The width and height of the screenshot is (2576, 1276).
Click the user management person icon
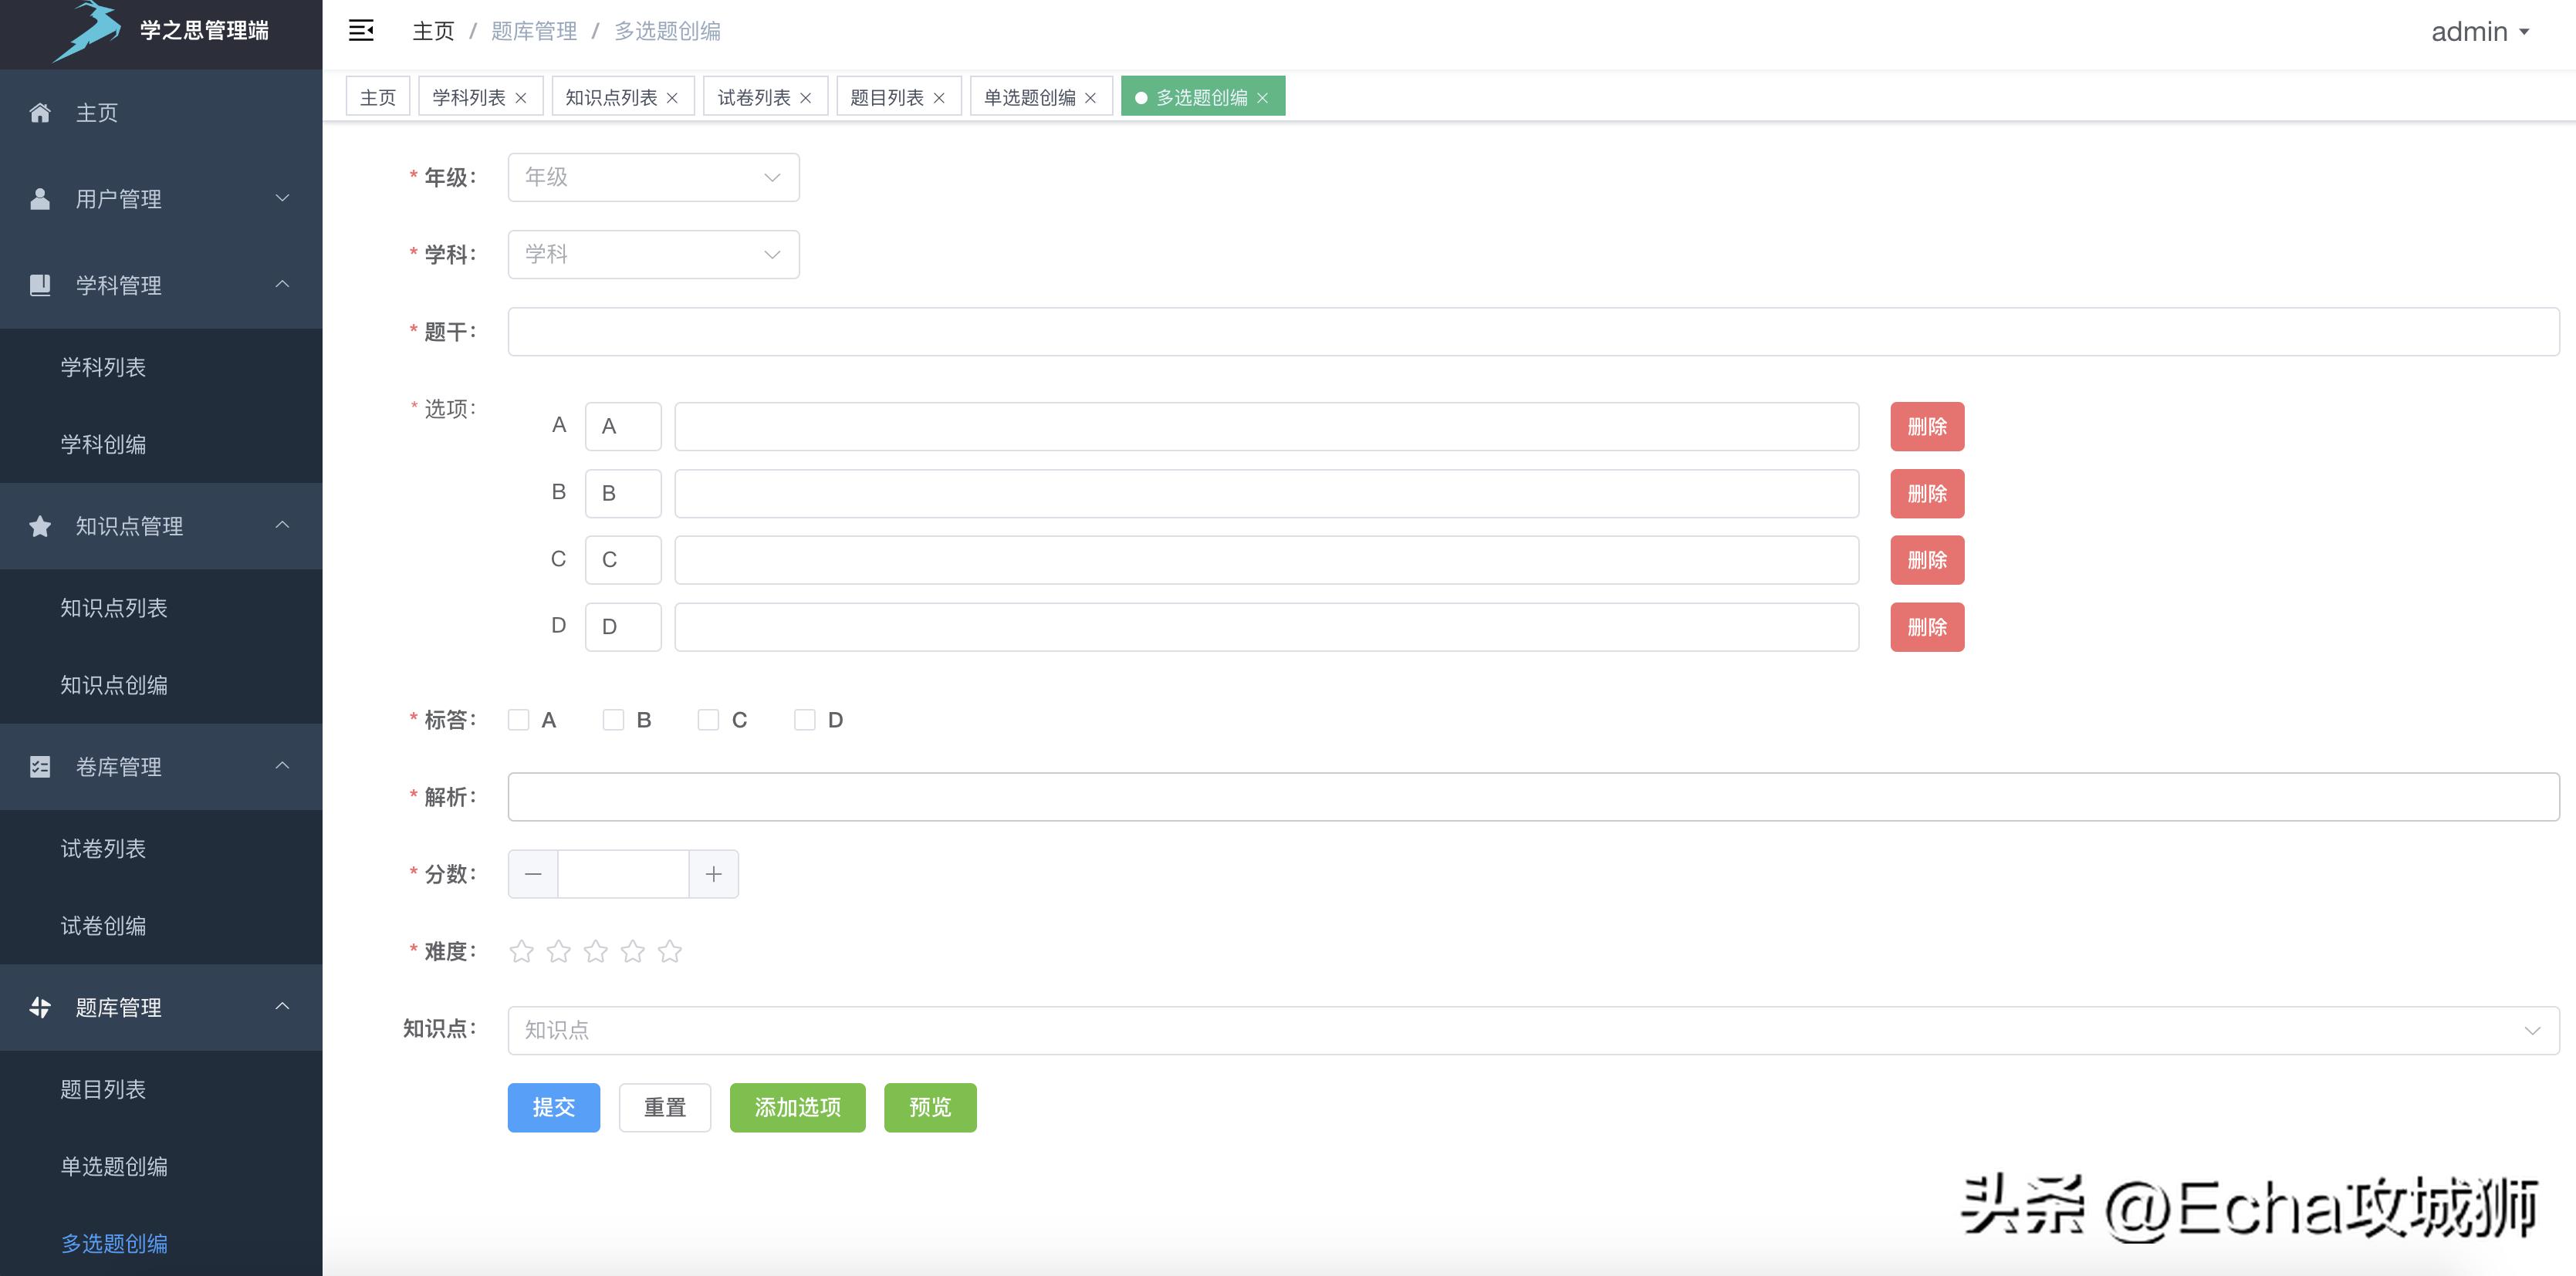tap(40, 199)
